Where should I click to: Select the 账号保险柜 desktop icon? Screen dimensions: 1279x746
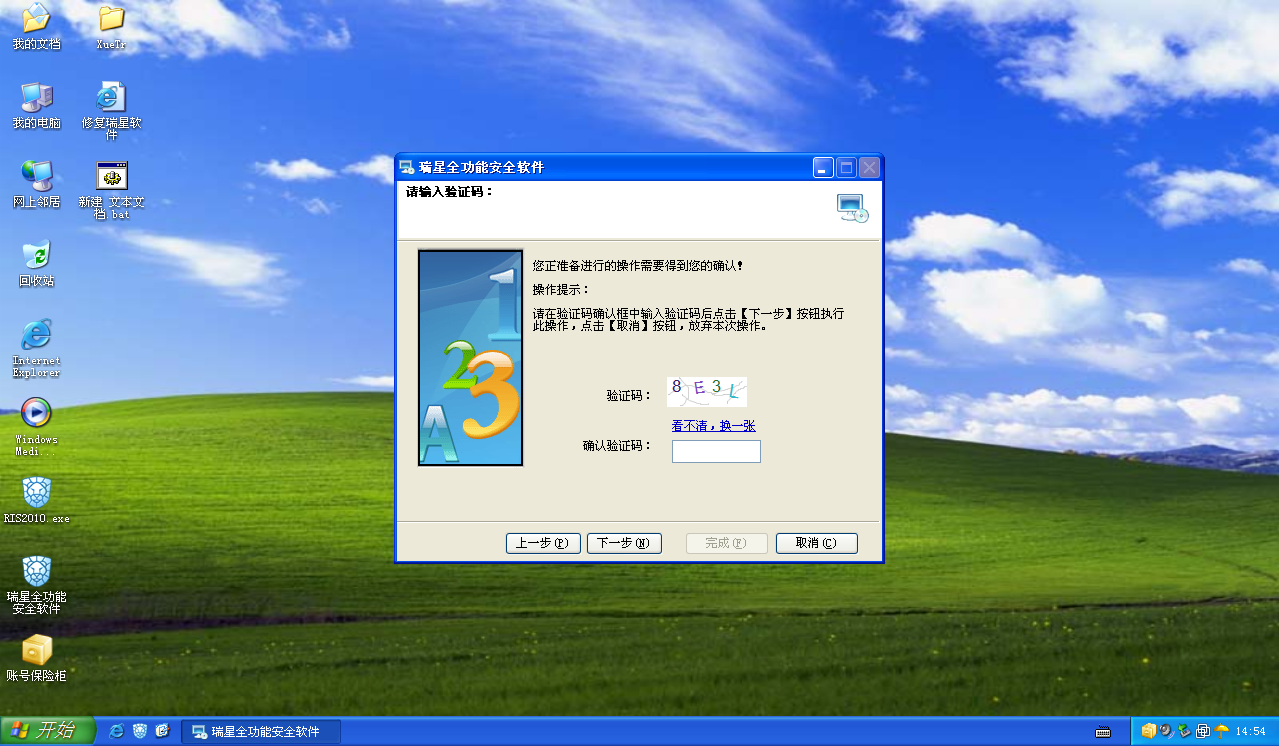point(36,658)
